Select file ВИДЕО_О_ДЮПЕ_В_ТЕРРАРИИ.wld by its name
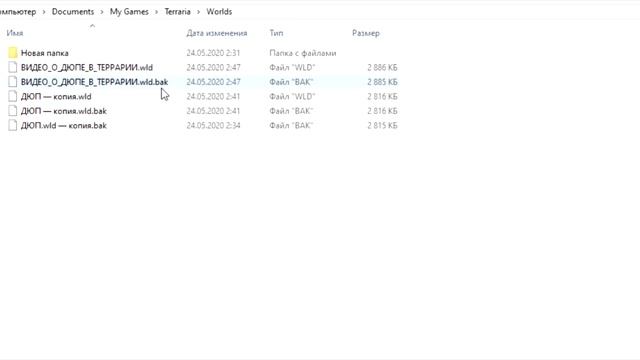This screenshot has height=360, width=640. click(87, 67)
